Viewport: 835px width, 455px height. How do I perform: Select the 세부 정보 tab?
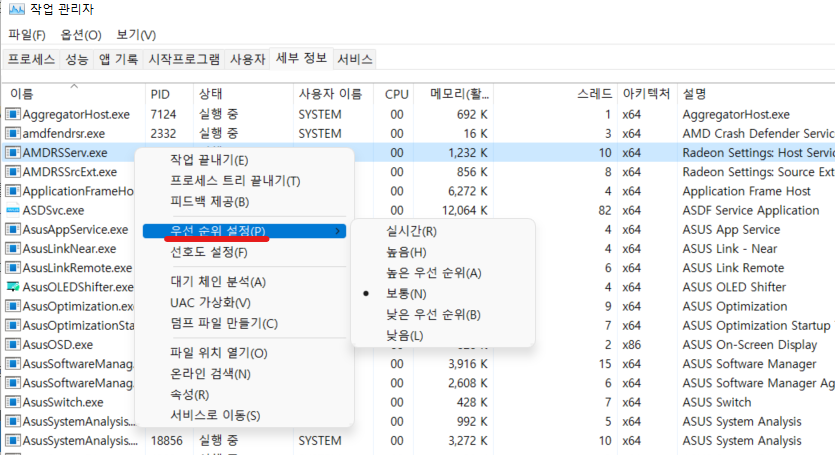coord(301,58)
